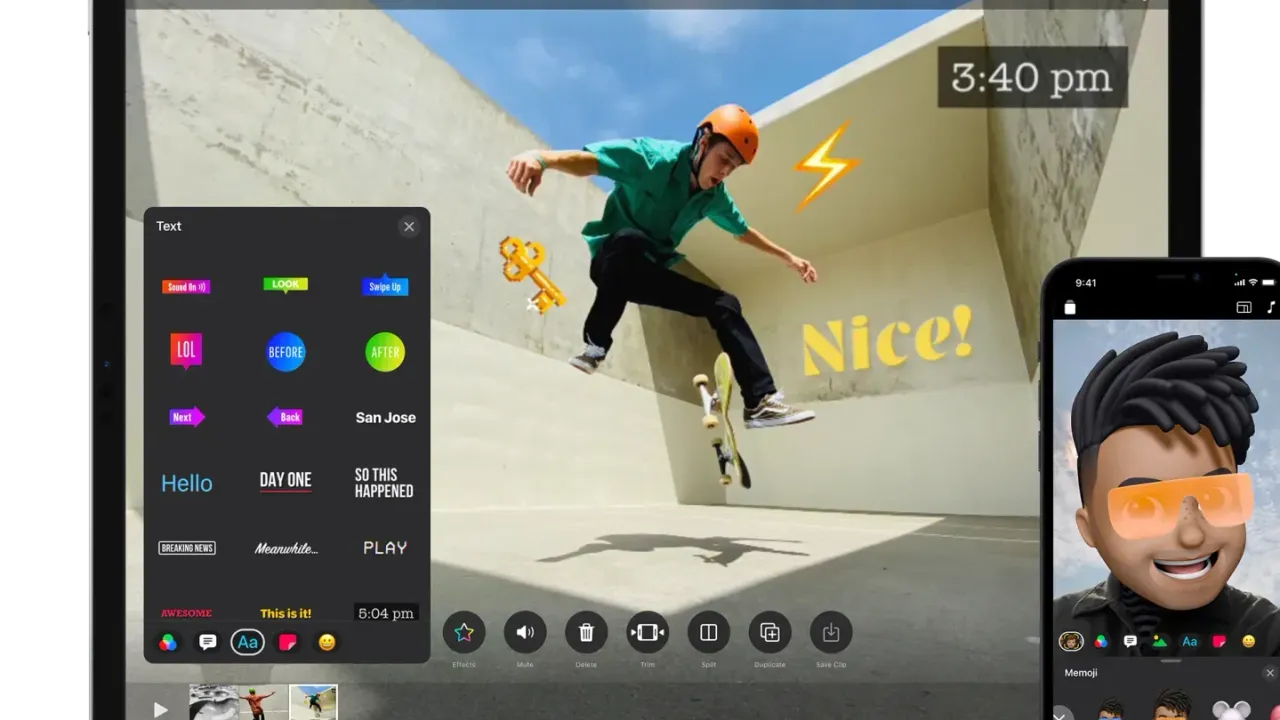Choose the "Hello" text style
The image size is (1280, 720).
click(187, 483)
